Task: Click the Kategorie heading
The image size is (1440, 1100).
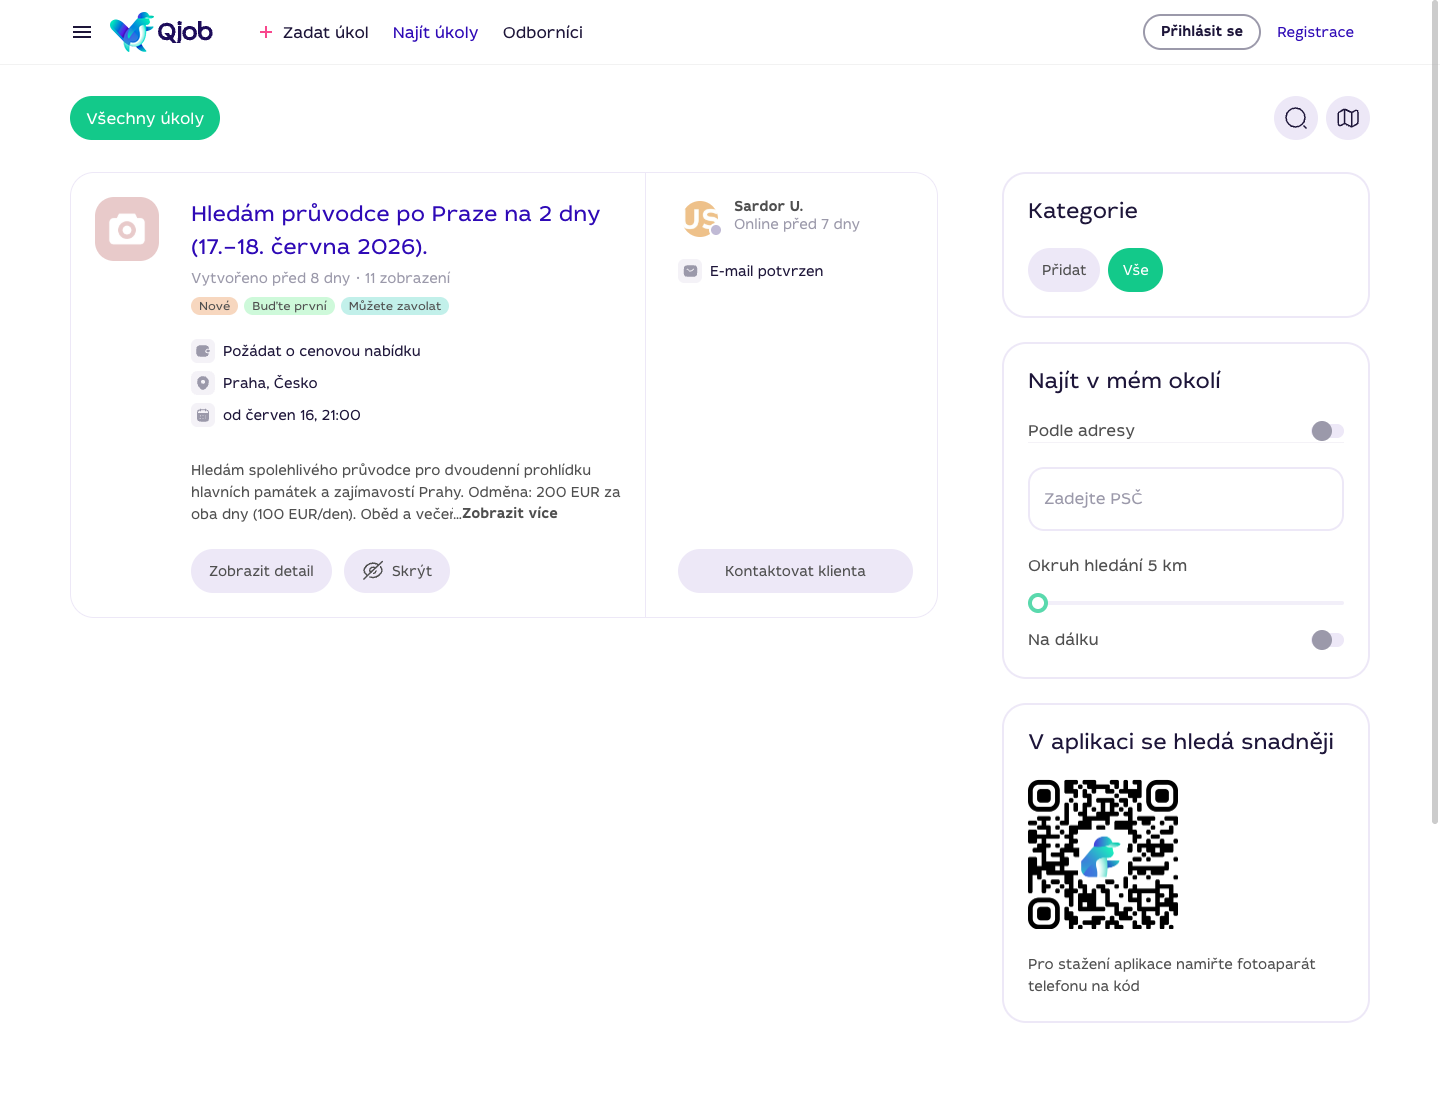Action: [1083, 211]
